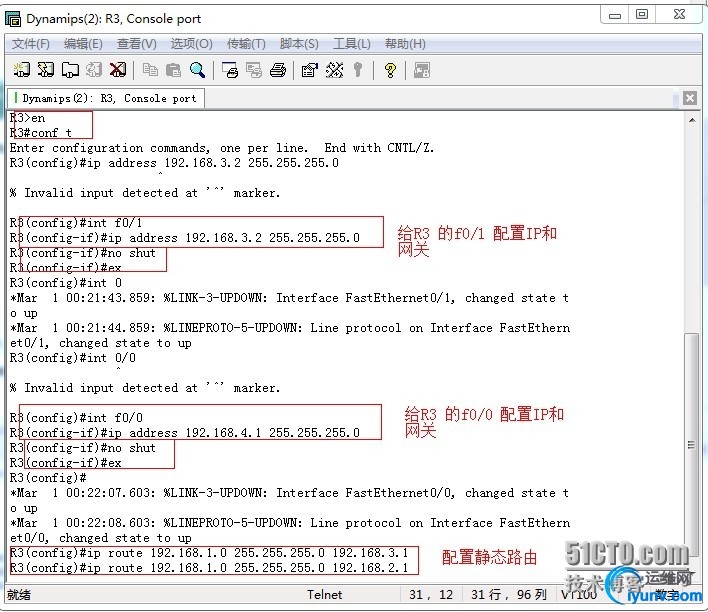Screen dimensions: 708x612
Task: Click the grayed Reconnect toolbar icon
Action: click(94, 70)
